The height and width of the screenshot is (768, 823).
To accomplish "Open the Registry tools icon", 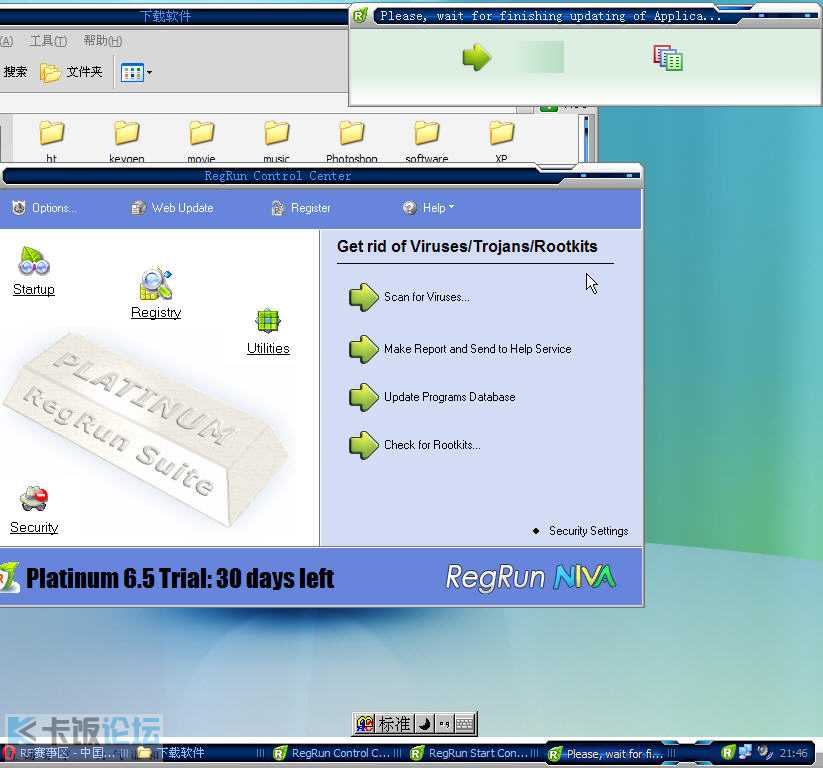I will [x=156, y=285].
